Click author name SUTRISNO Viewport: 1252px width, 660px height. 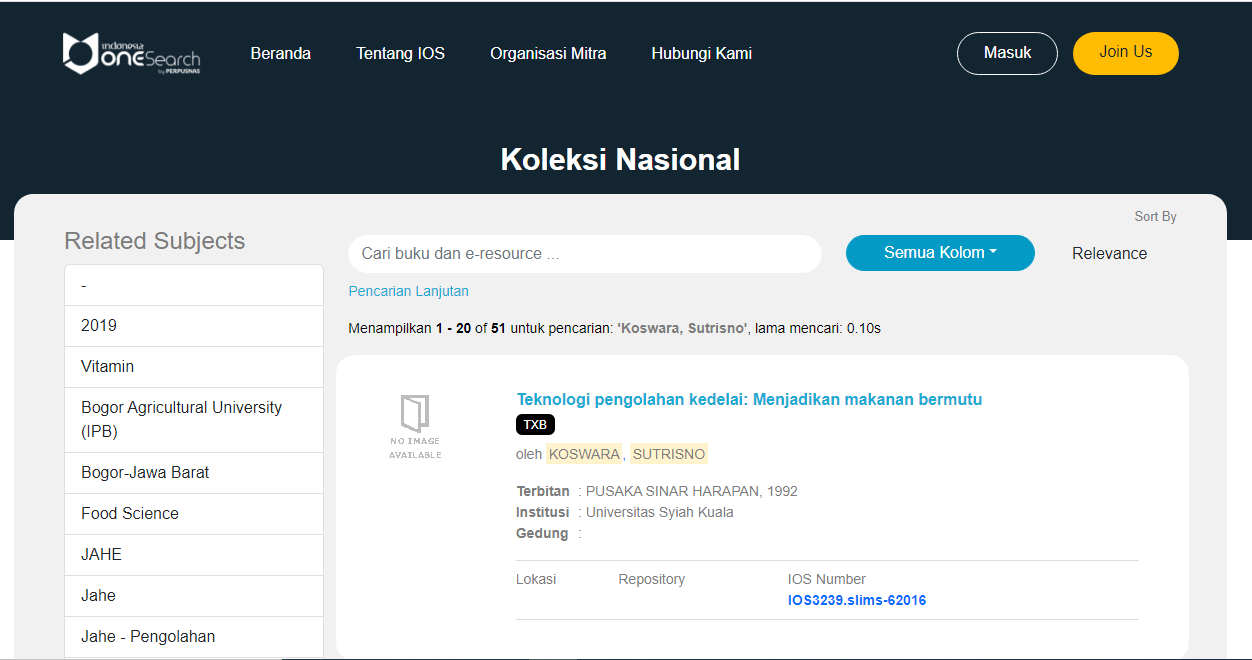point(668,454)
